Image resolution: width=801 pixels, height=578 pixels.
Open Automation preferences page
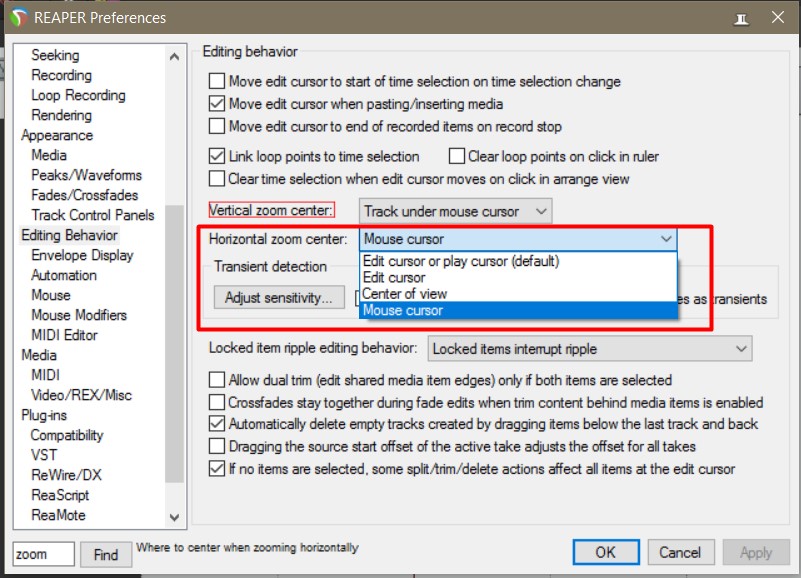(x=64, y=275)
